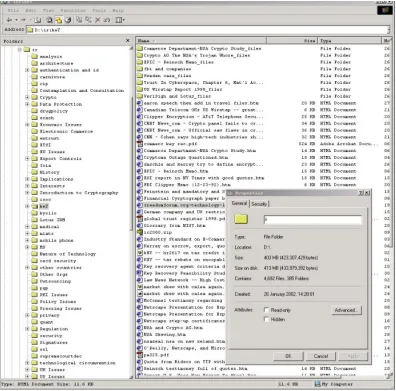The height and width of the screenshot is (391, 396).
Task: Open the Back button history dropdown arrow
Action: [x=16, y=20]
